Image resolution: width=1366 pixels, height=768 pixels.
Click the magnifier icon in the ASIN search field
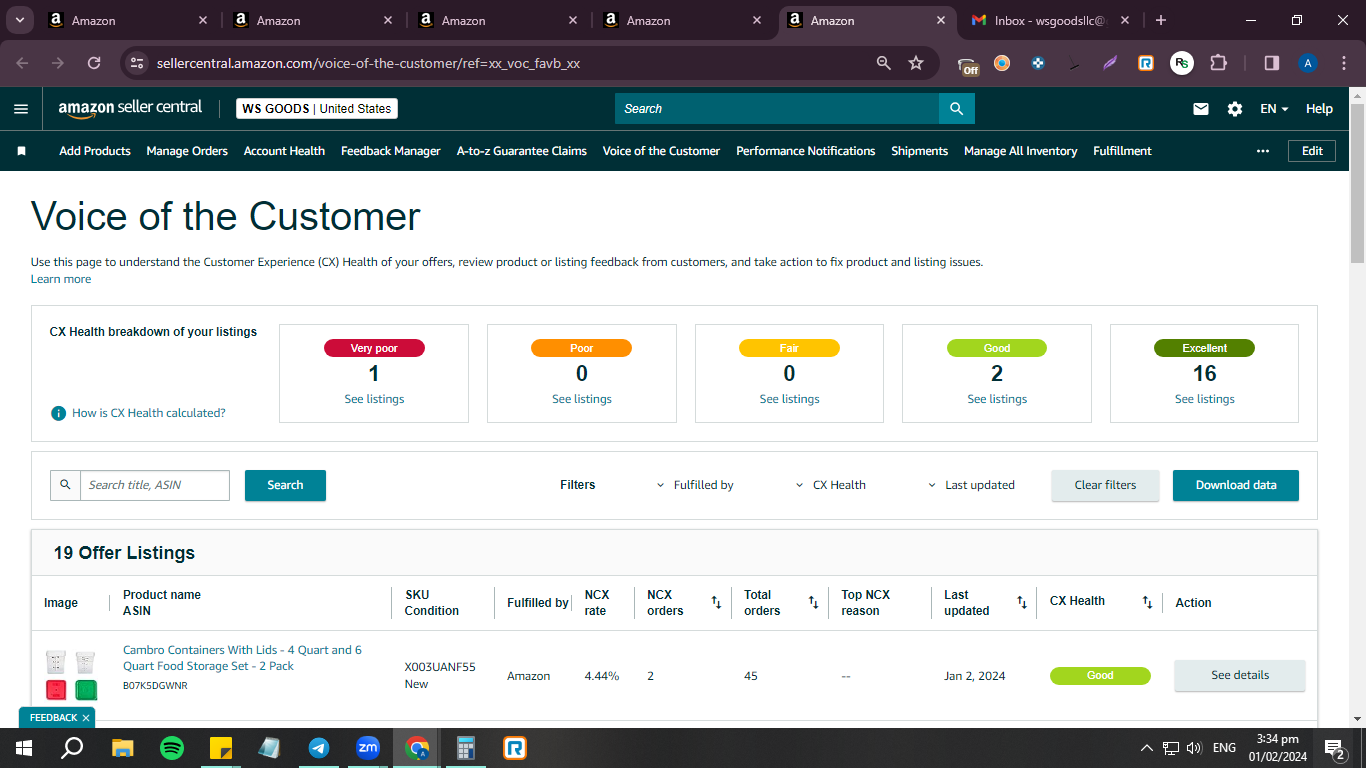click(x=65, y=485)
